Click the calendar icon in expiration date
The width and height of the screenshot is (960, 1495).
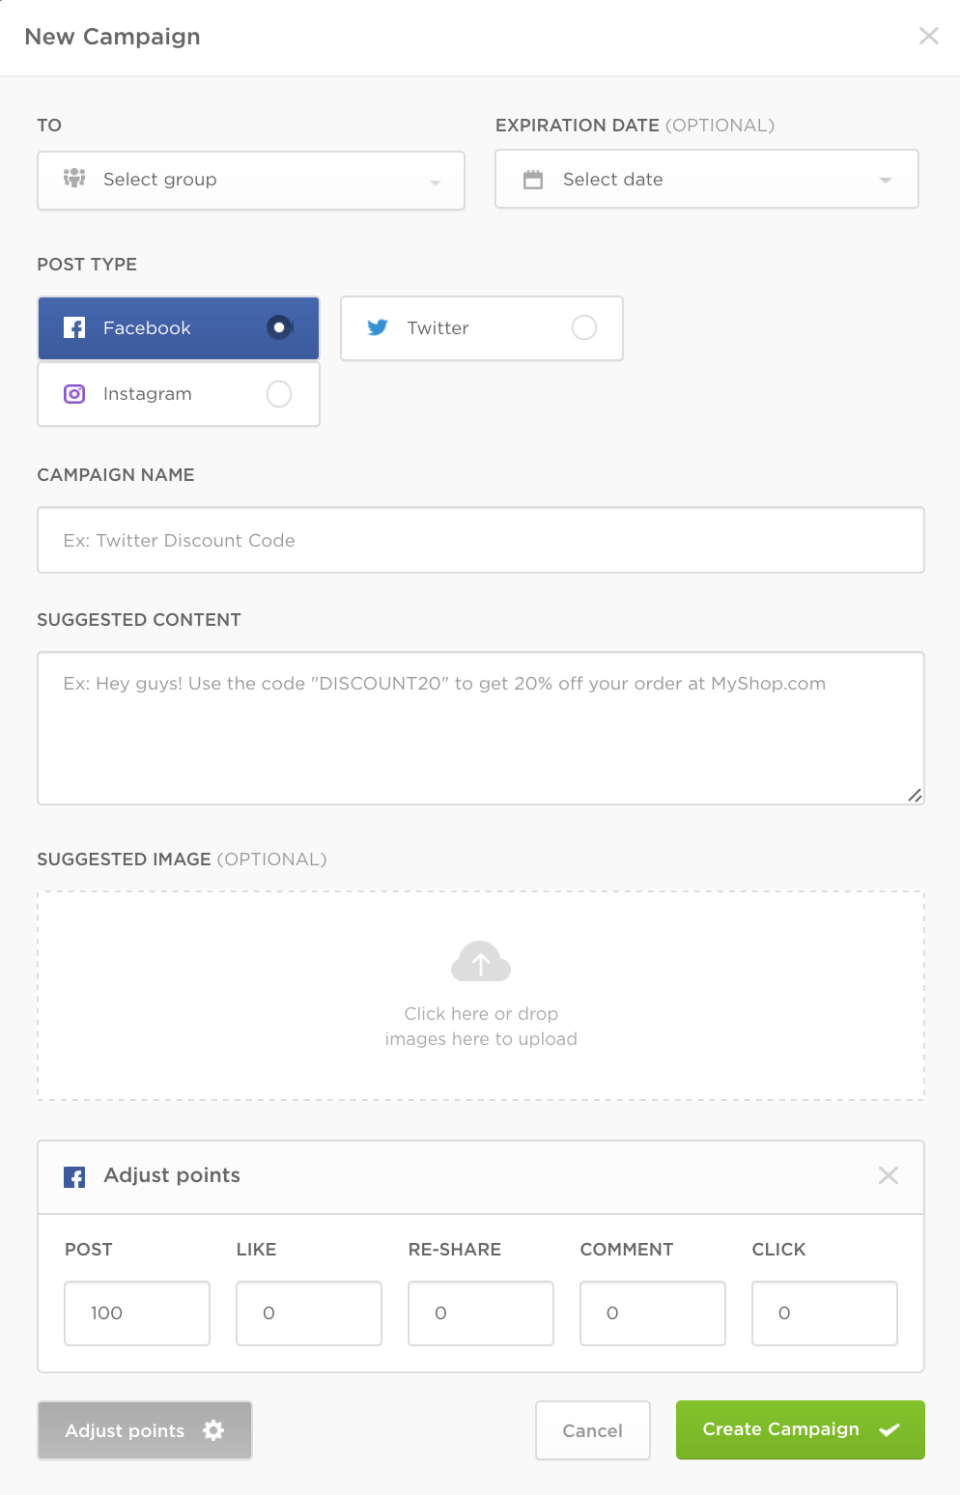(x=533, y=179)
